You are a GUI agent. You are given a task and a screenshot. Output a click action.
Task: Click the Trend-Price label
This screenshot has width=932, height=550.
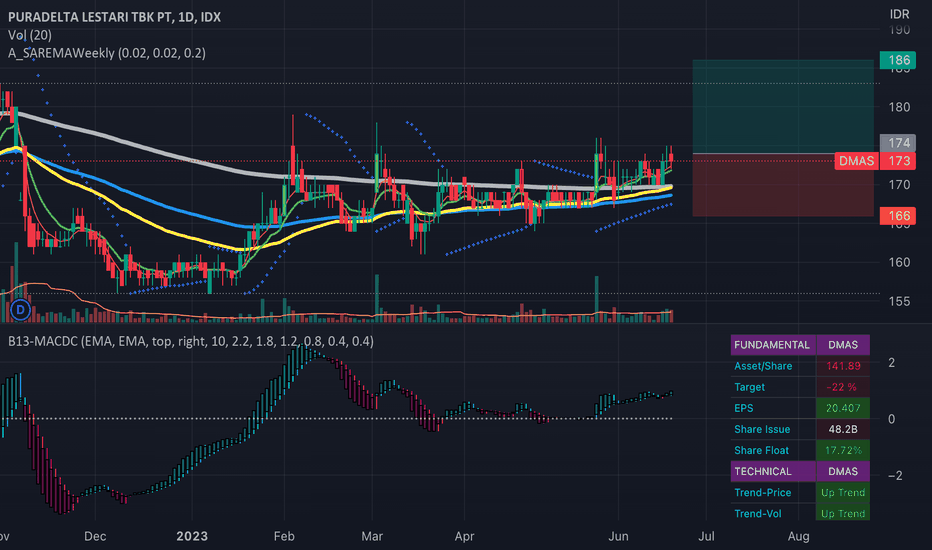tap(763, 493)
